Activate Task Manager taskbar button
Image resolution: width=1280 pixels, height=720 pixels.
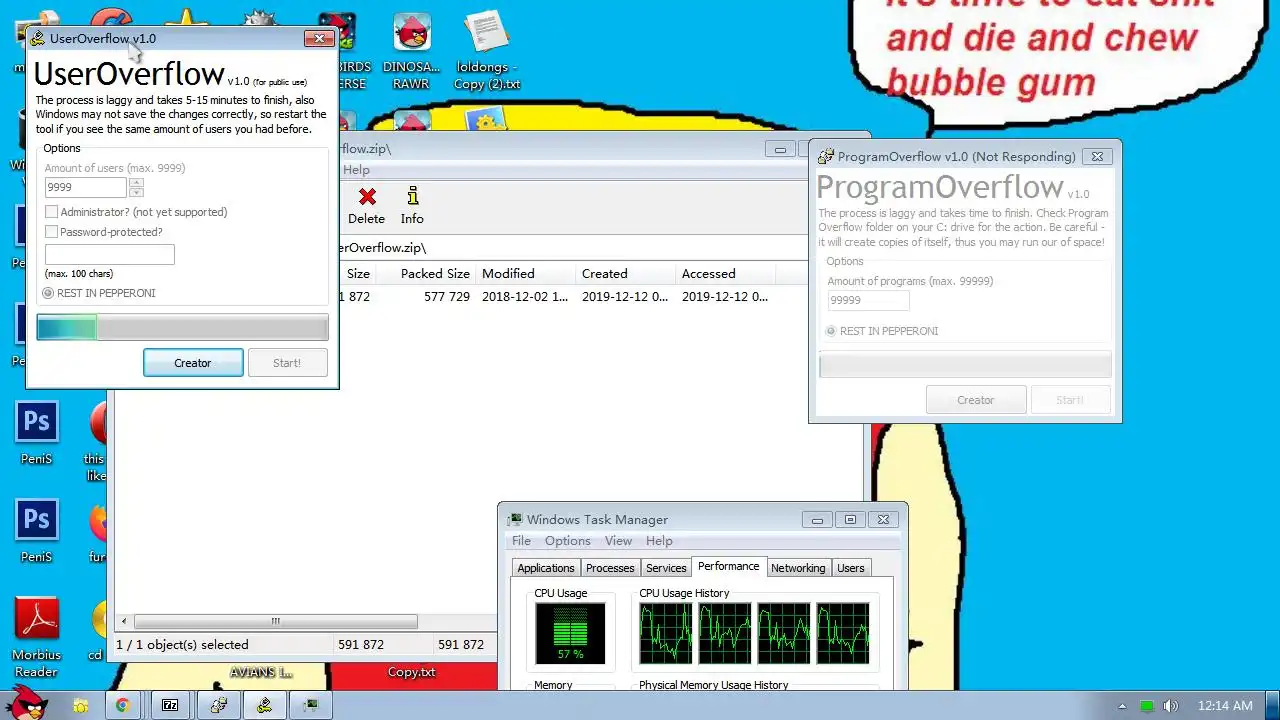310,705
